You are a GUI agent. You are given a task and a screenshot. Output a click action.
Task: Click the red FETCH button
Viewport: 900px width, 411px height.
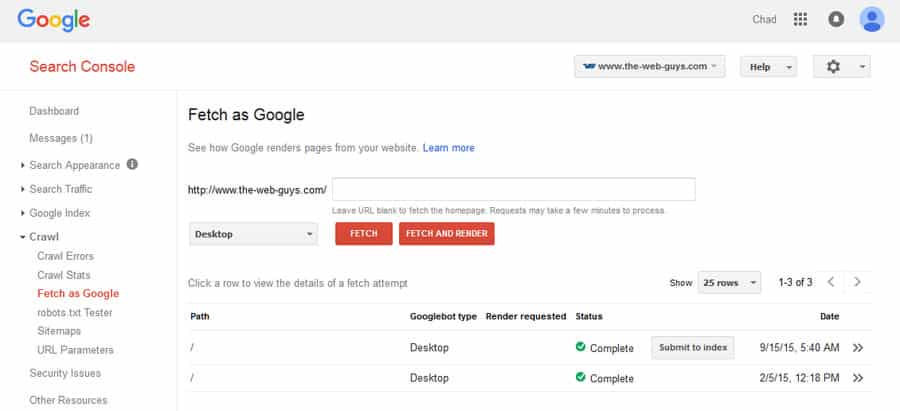(x=364, y=234)
